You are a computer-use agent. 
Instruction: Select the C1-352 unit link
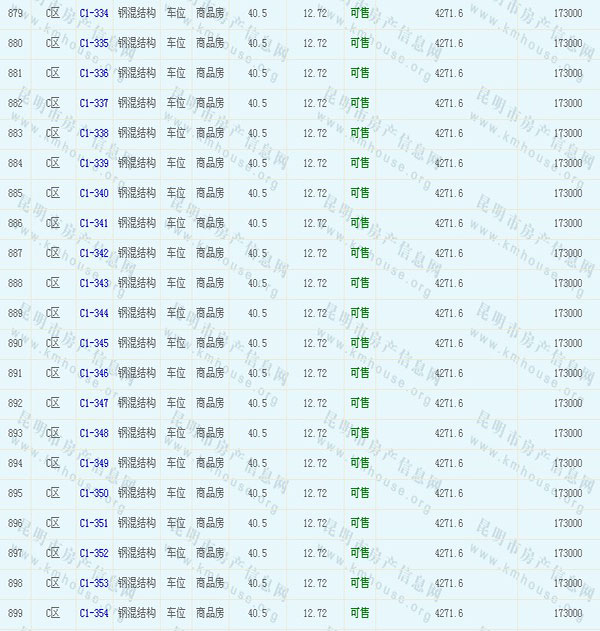pyautogui.click(x=94, y=553)
